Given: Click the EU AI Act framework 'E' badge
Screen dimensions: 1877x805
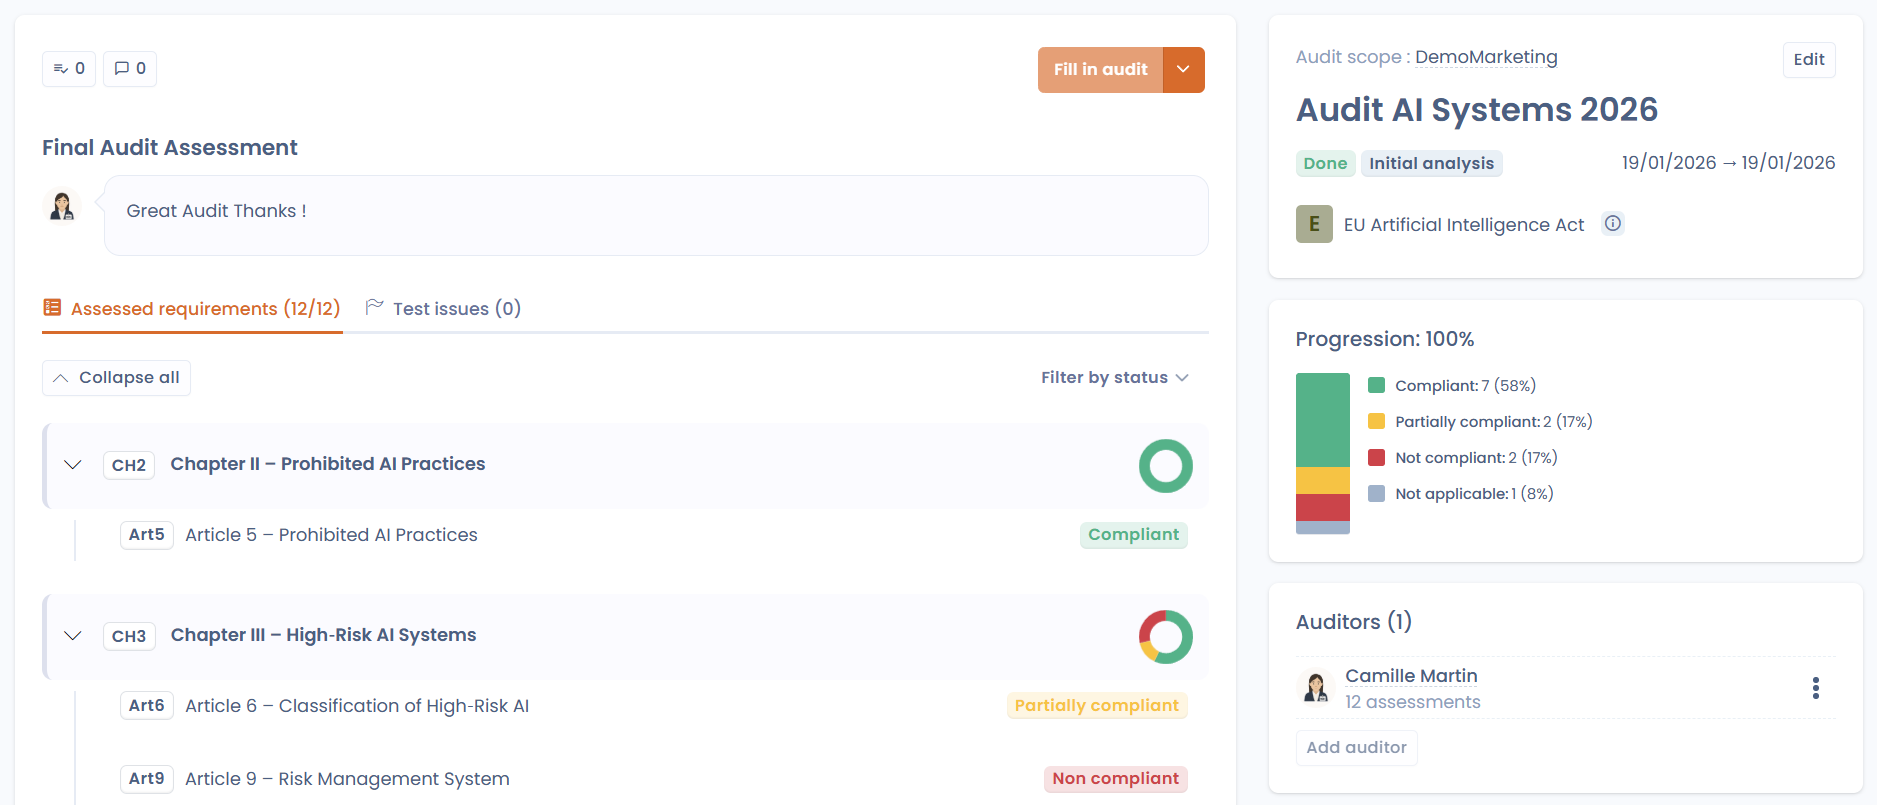Looking at the screenshot, I should 1314,224.
